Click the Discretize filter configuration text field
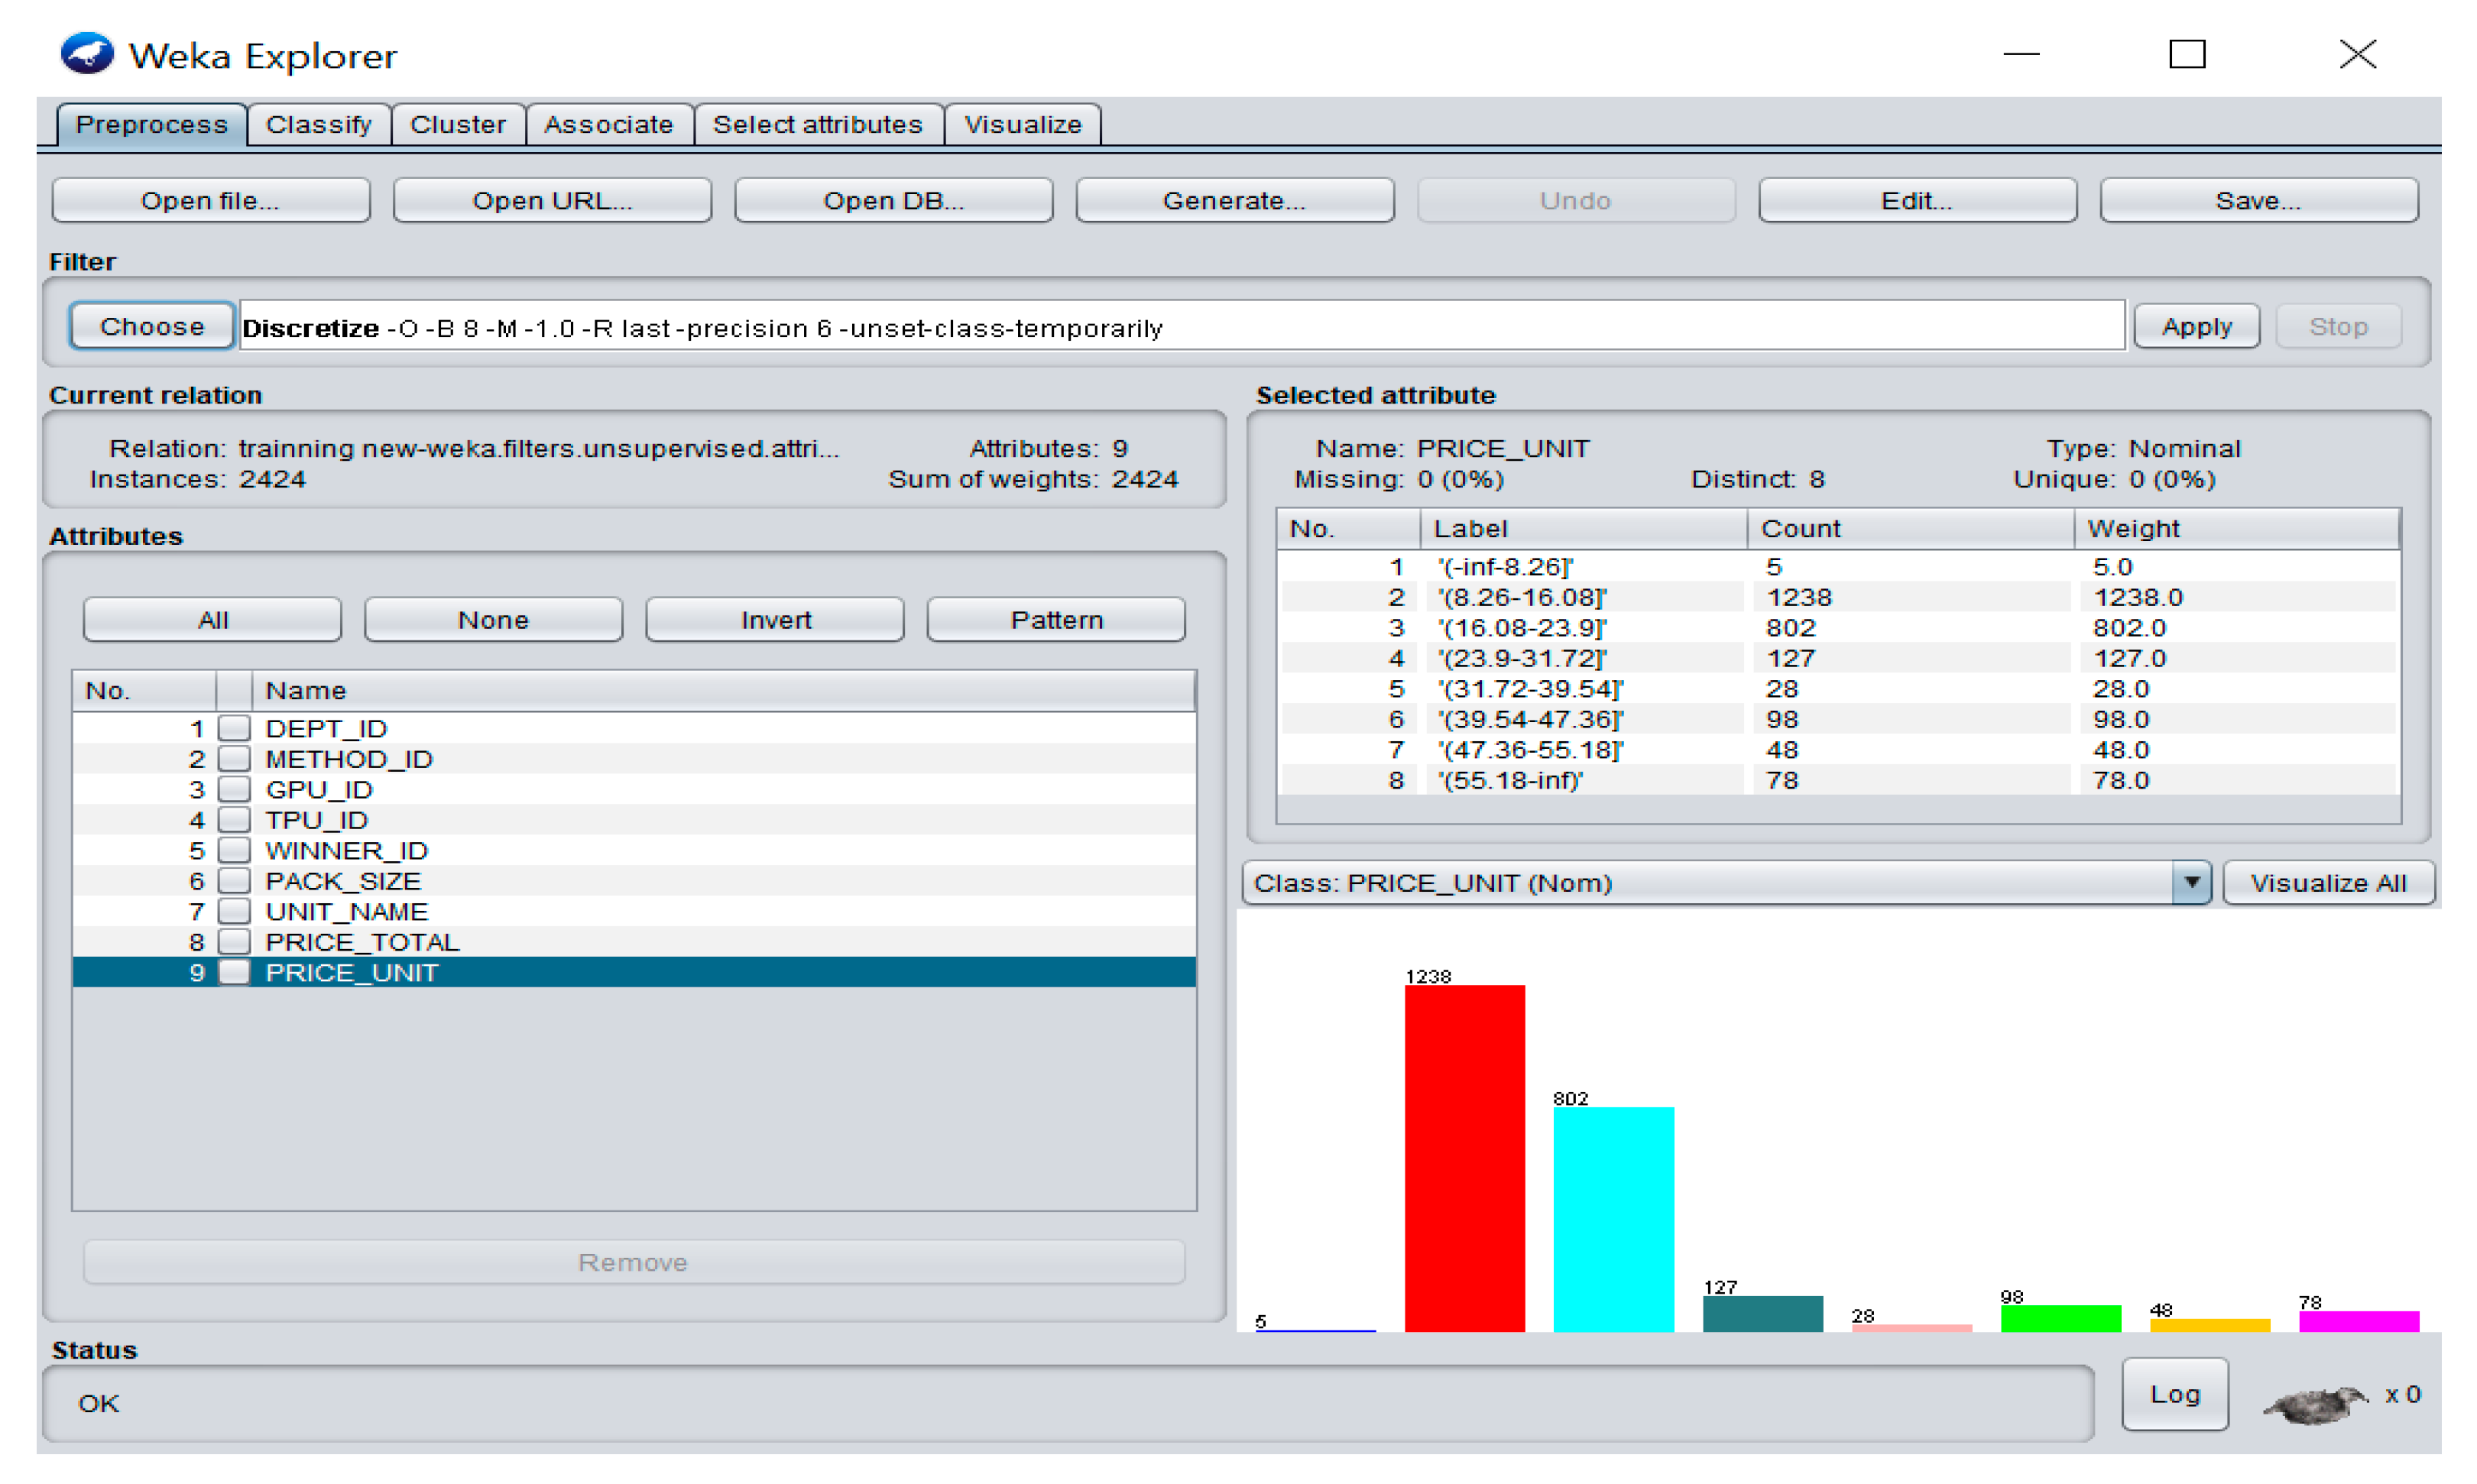Viewport: 2477px width, 1484px height. (1180, 328)
